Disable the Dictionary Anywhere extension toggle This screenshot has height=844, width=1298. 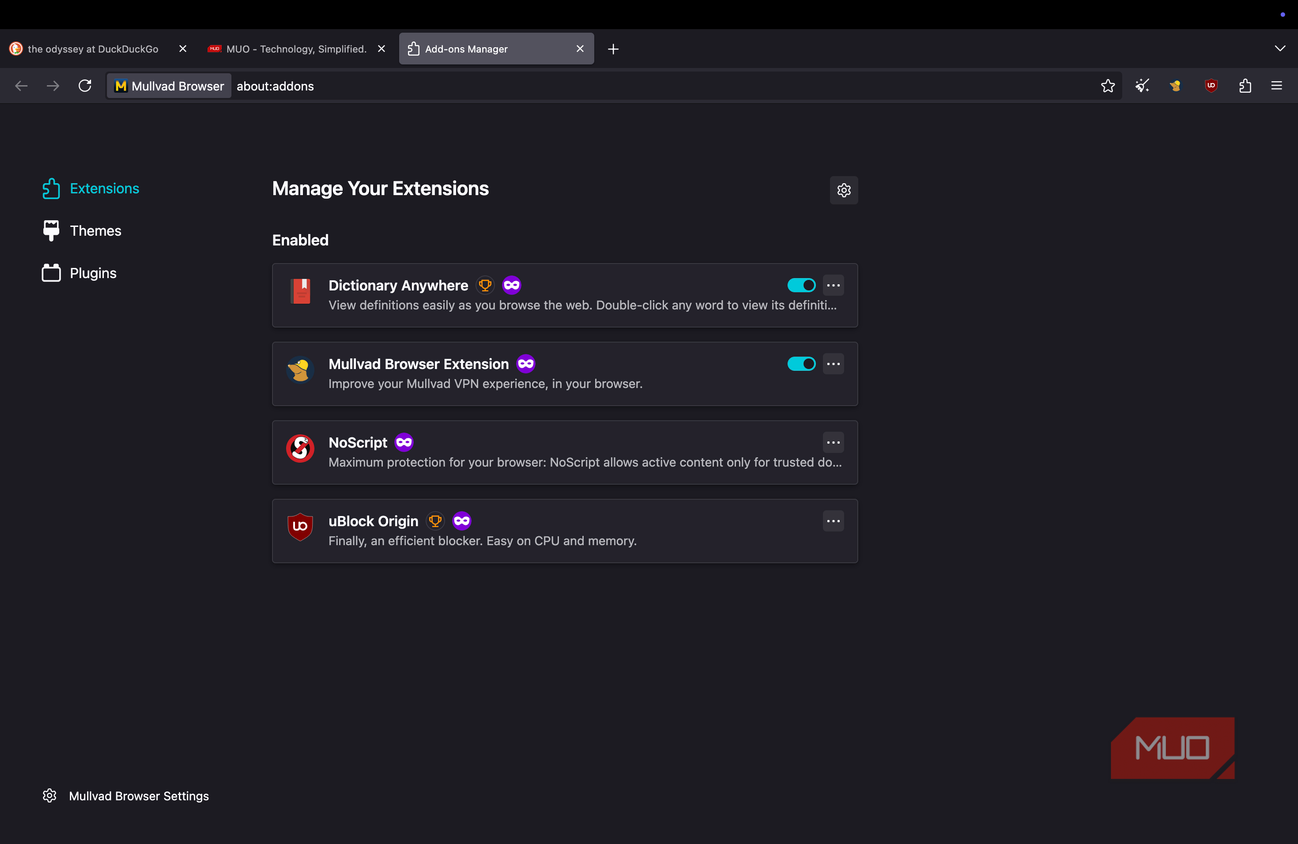click(x=802, y=285)
